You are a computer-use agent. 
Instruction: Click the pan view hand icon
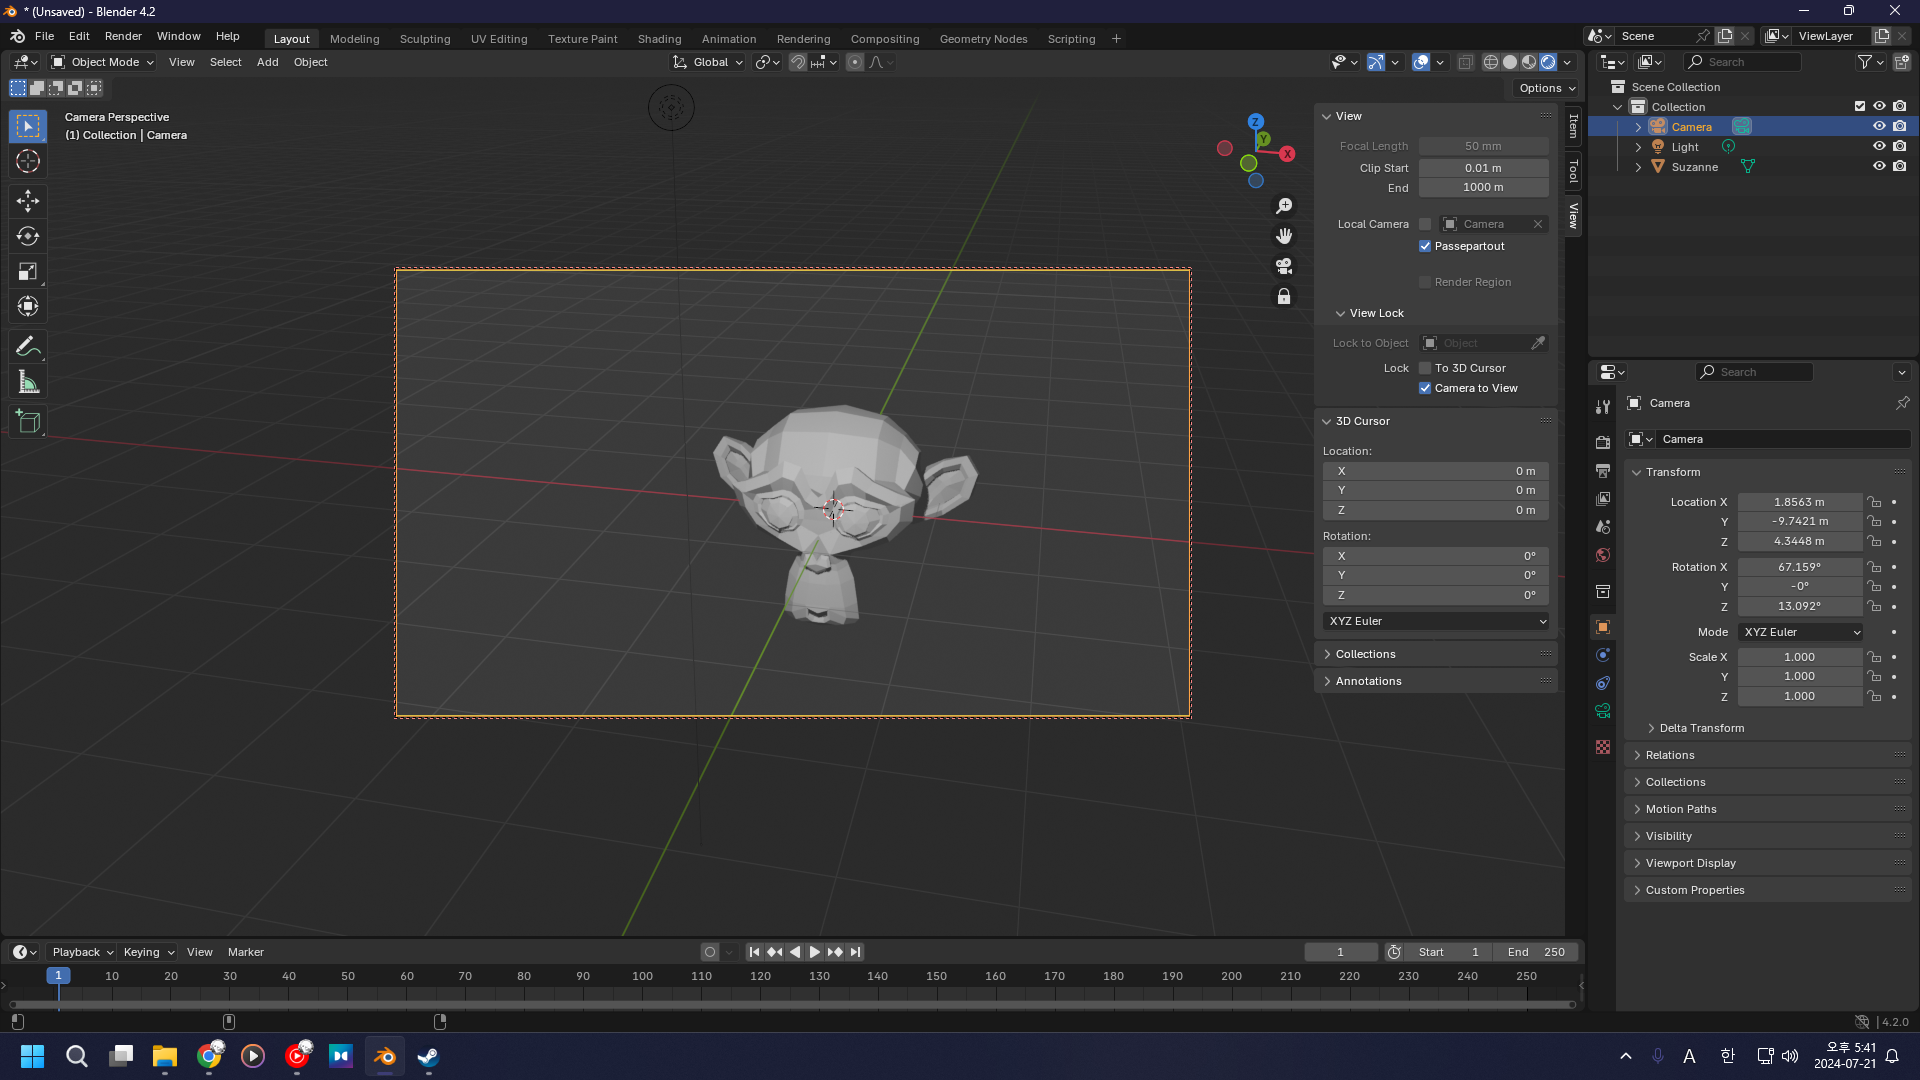coord(1284,236)
